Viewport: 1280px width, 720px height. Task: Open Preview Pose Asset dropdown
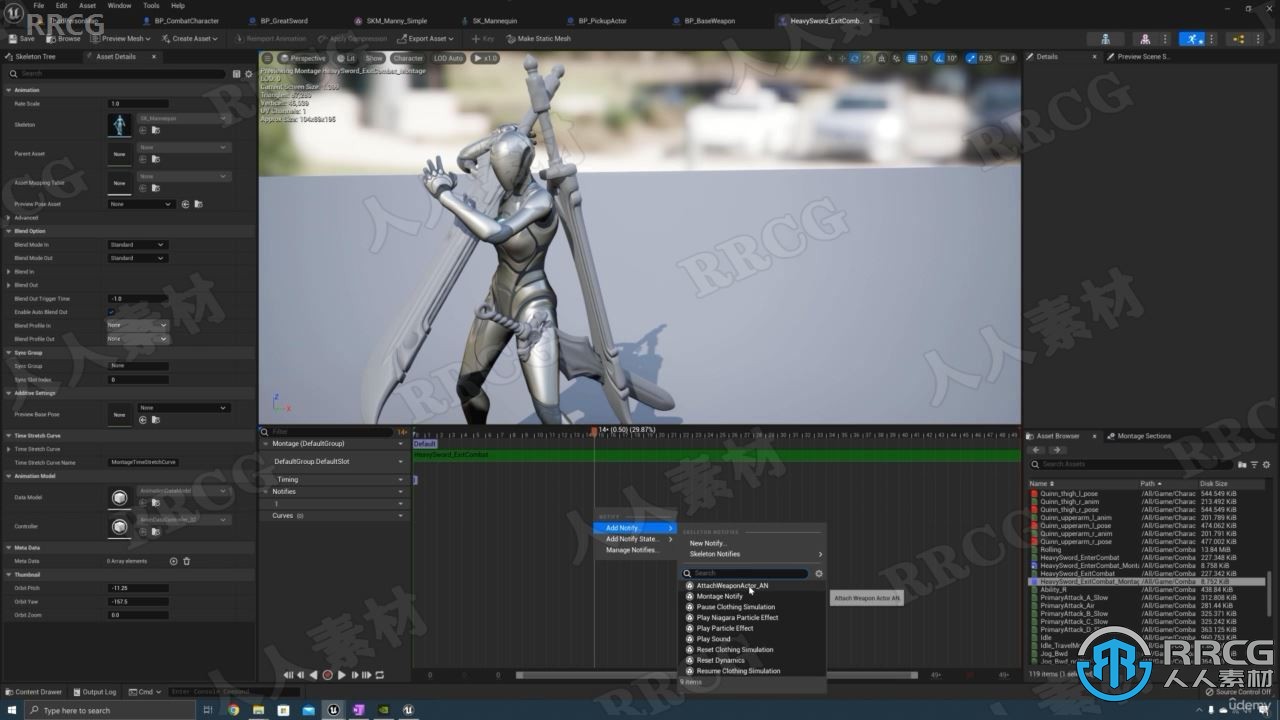[x=141, y=204]
